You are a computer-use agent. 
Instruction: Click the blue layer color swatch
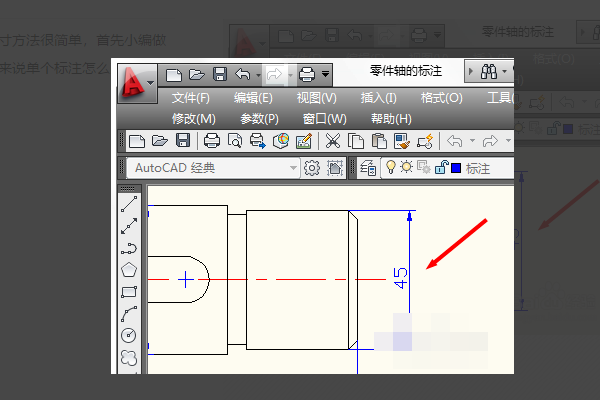(455, 168)
